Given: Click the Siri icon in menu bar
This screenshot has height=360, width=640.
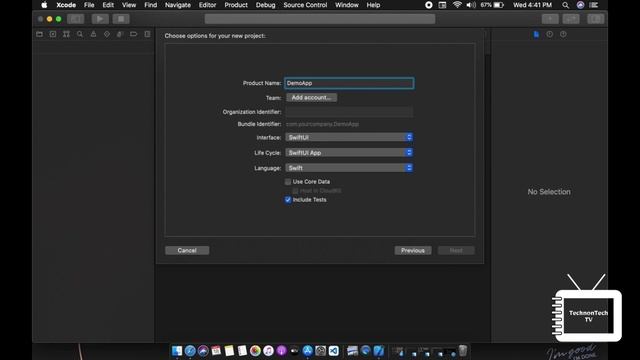Looking at the screenshot, I should pyautogui.click(x=580, y=5).
